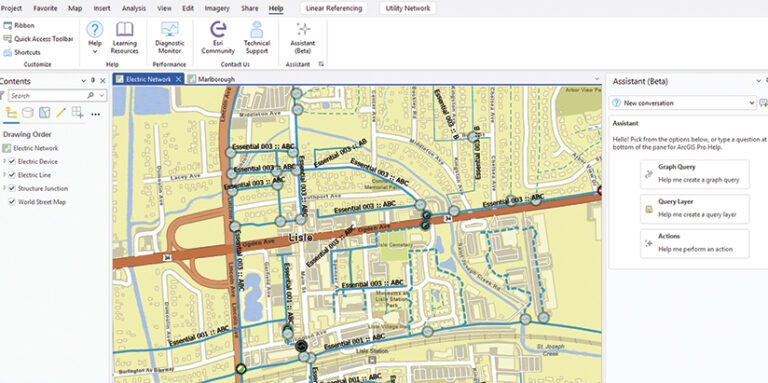Open the Help dropdown arrow
Image resolution: width=768 pixels, height=383 pixels.
tap(95, 51)
